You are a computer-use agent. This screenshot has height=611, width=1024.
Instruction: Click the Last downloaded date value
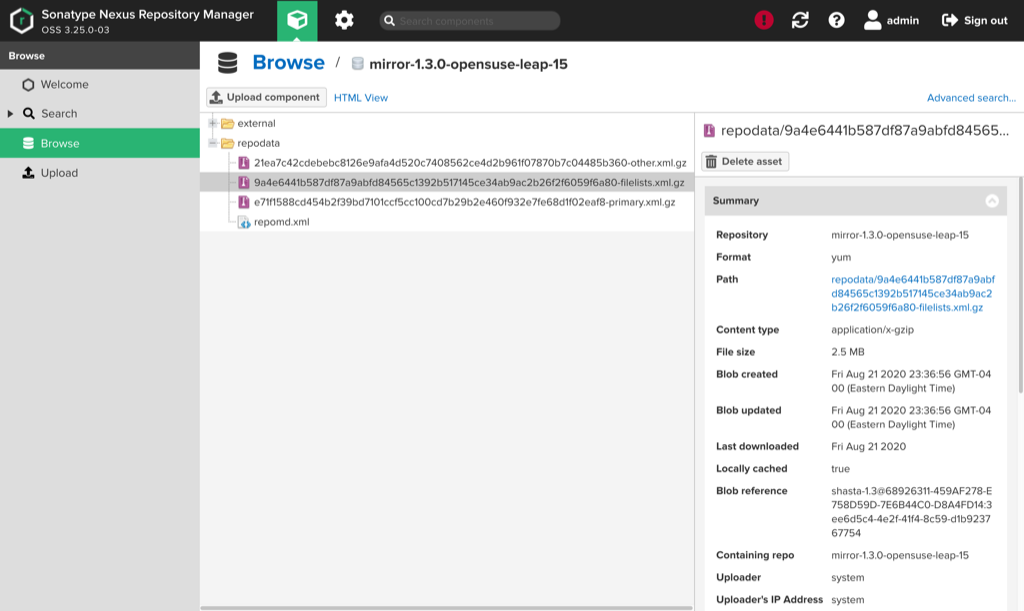pos(868,446)
